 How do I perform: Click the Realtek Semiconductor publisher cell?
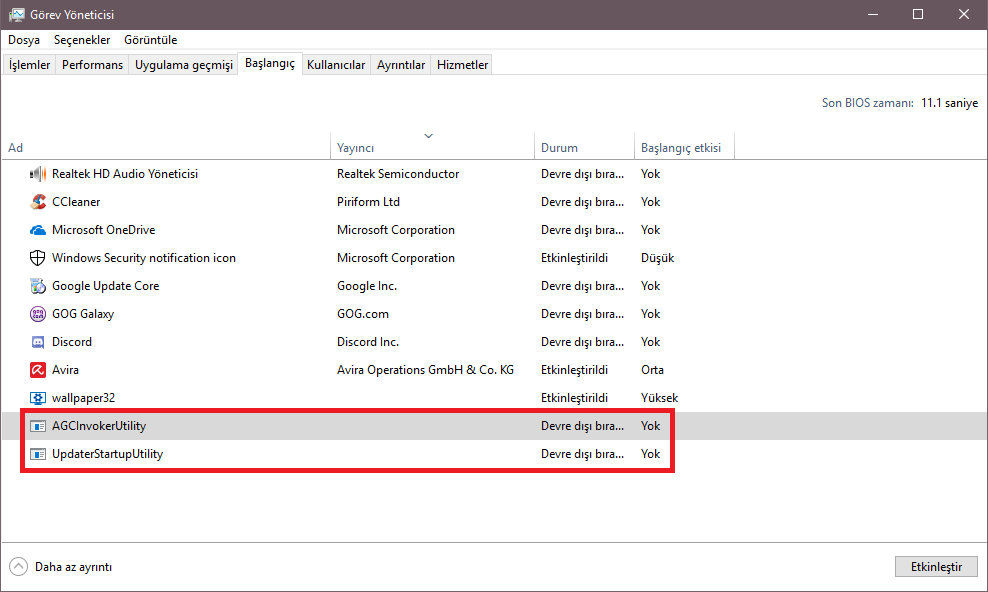pos(398,174)
